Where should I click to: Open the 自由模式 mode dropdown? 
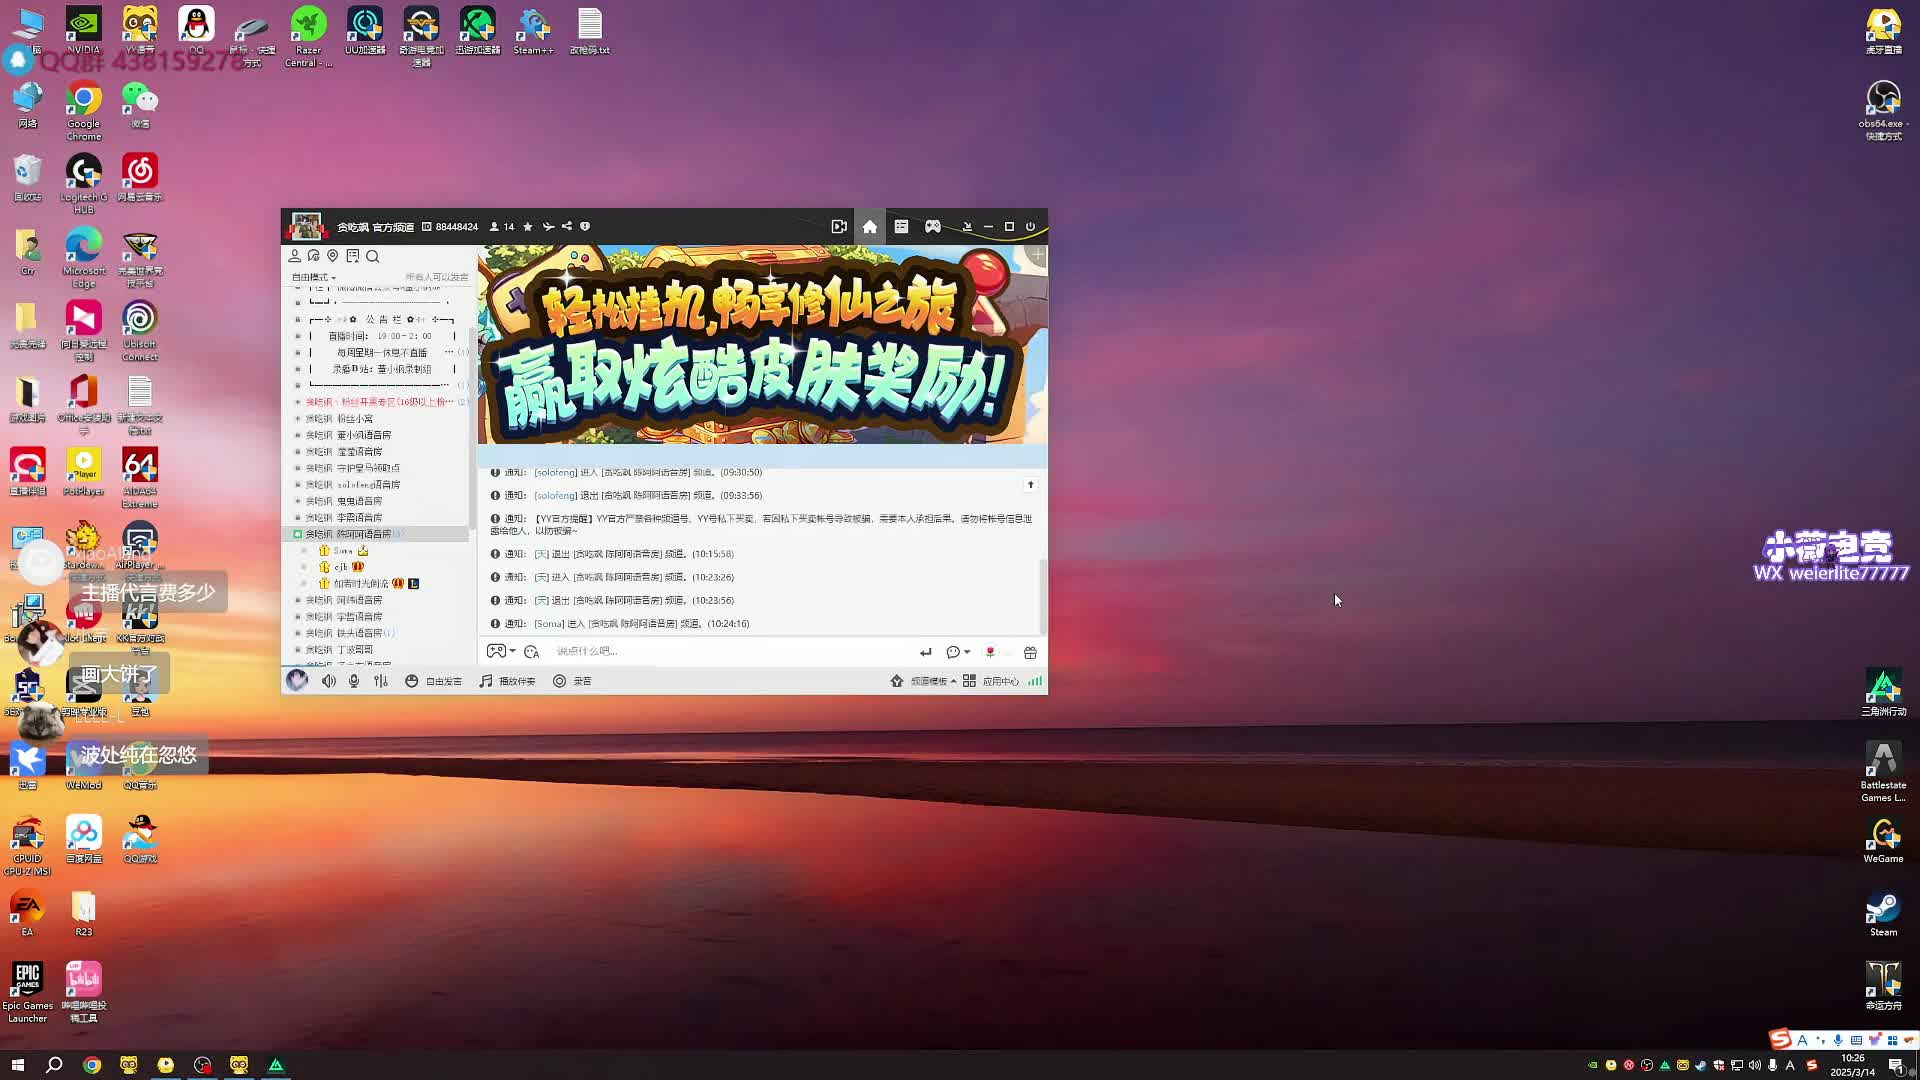tap(313, 277)
